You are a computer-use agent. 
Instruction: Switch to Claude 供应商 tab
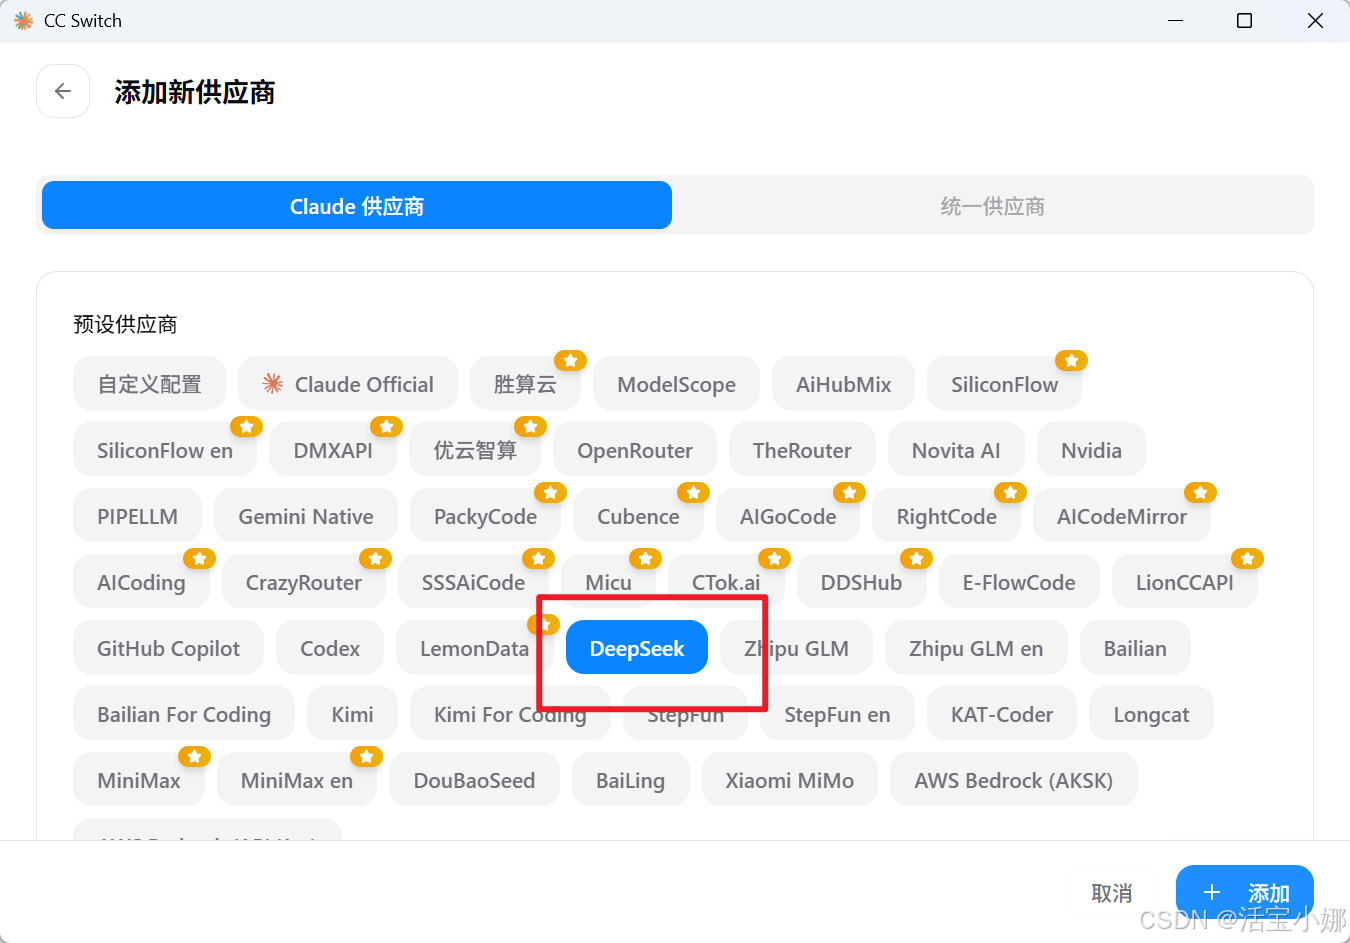[357, 206]
